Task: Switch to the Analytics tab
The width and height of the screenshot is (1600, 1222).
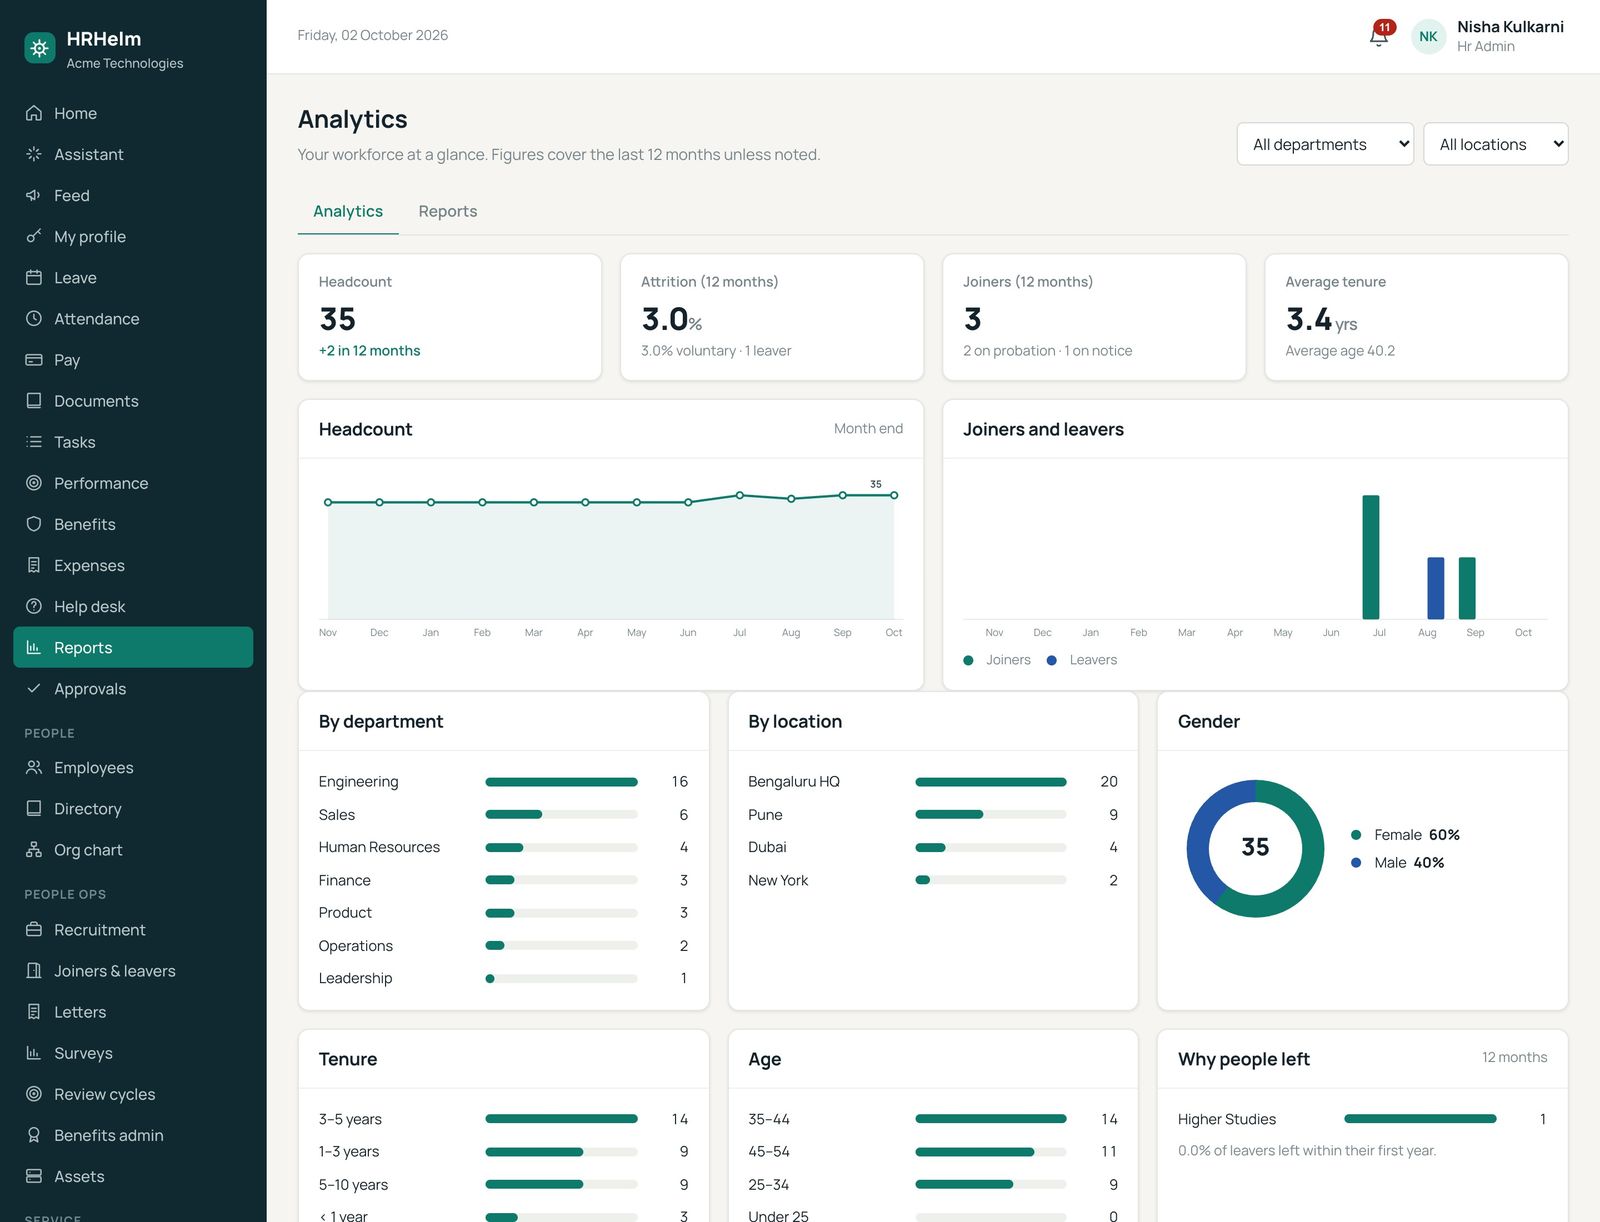Action: (348, 211)
